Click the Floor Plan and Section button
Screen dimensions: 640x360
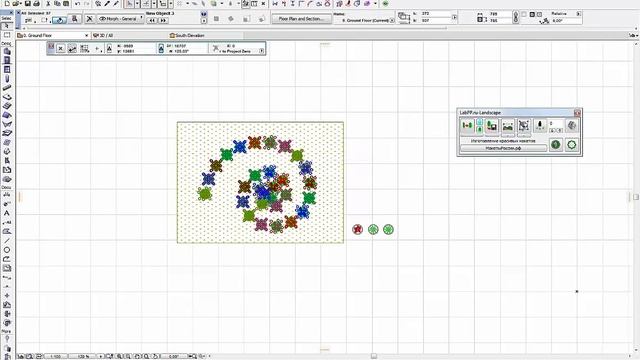tap(301, 19)
